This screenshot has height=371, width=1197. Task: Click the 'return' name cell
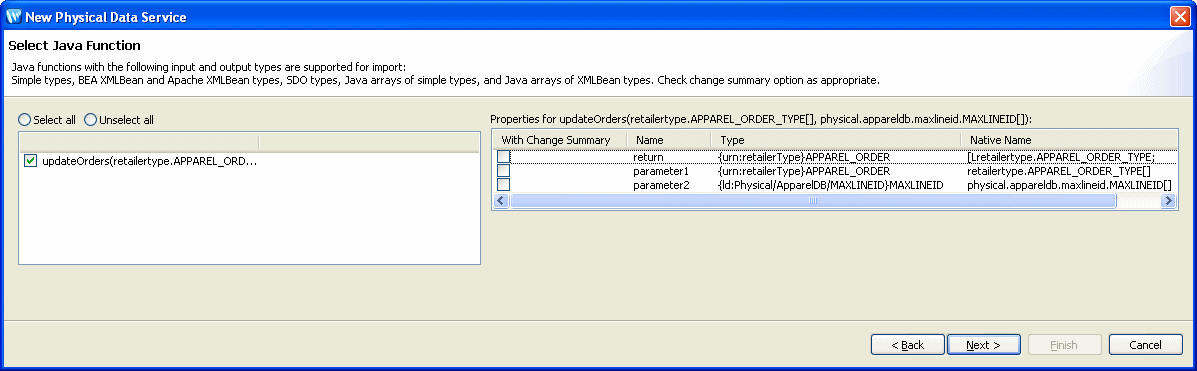click(x=648, y=157)
